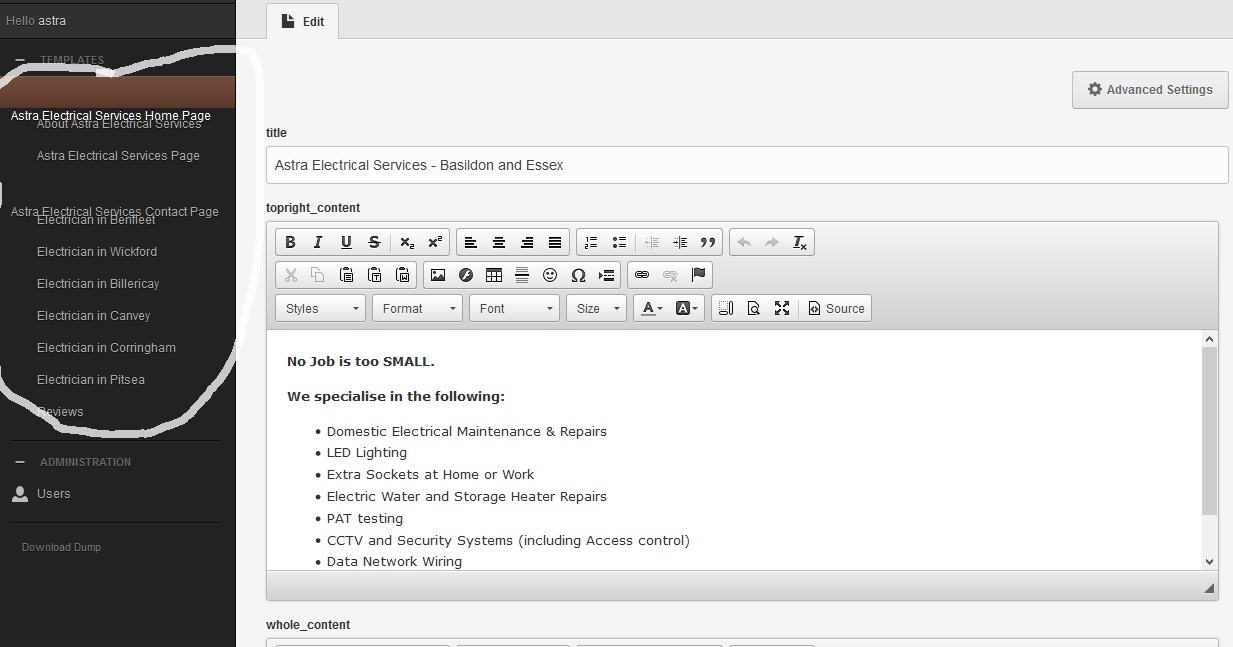Screen dimensions: 1233x647
Task: Click the Paste icon
Action: 346,275
